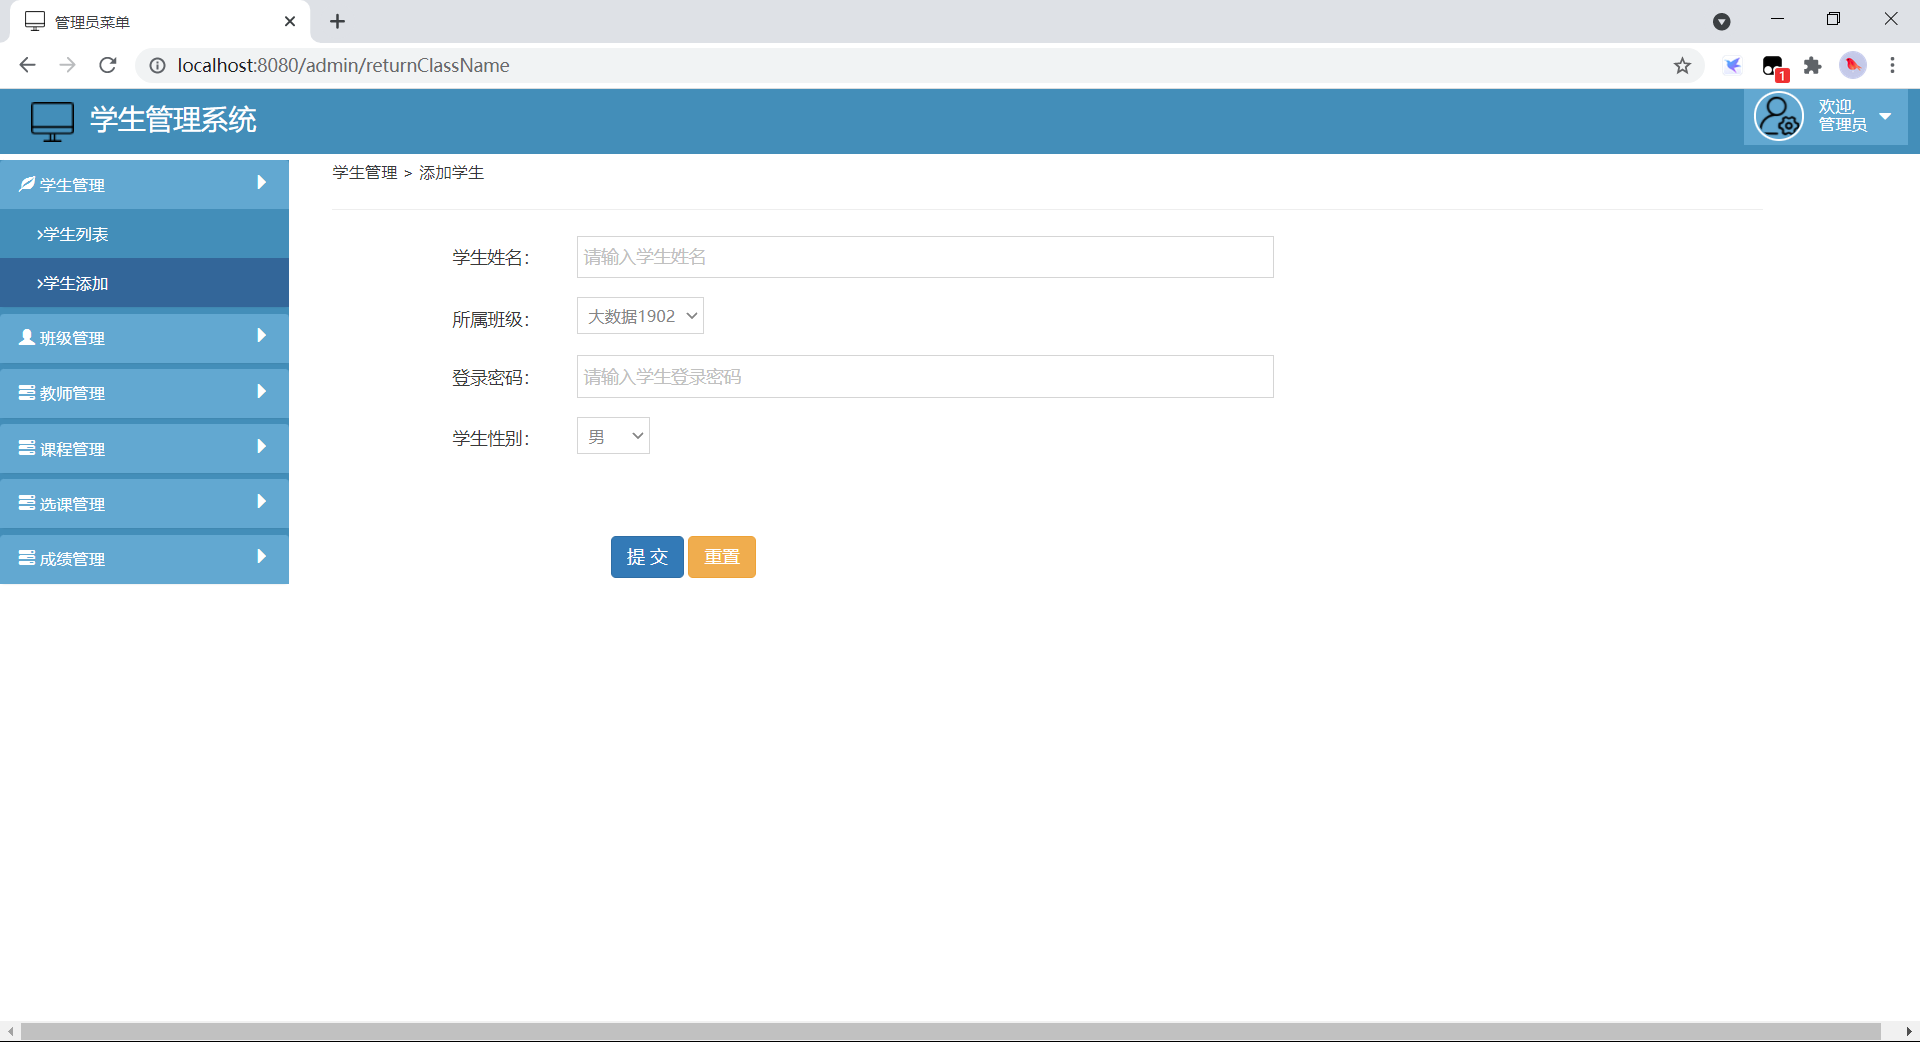Click the 选课管理 sidebar icon
The image size is (1920, 1042).
pyautogui.click(x=27, y=503)
